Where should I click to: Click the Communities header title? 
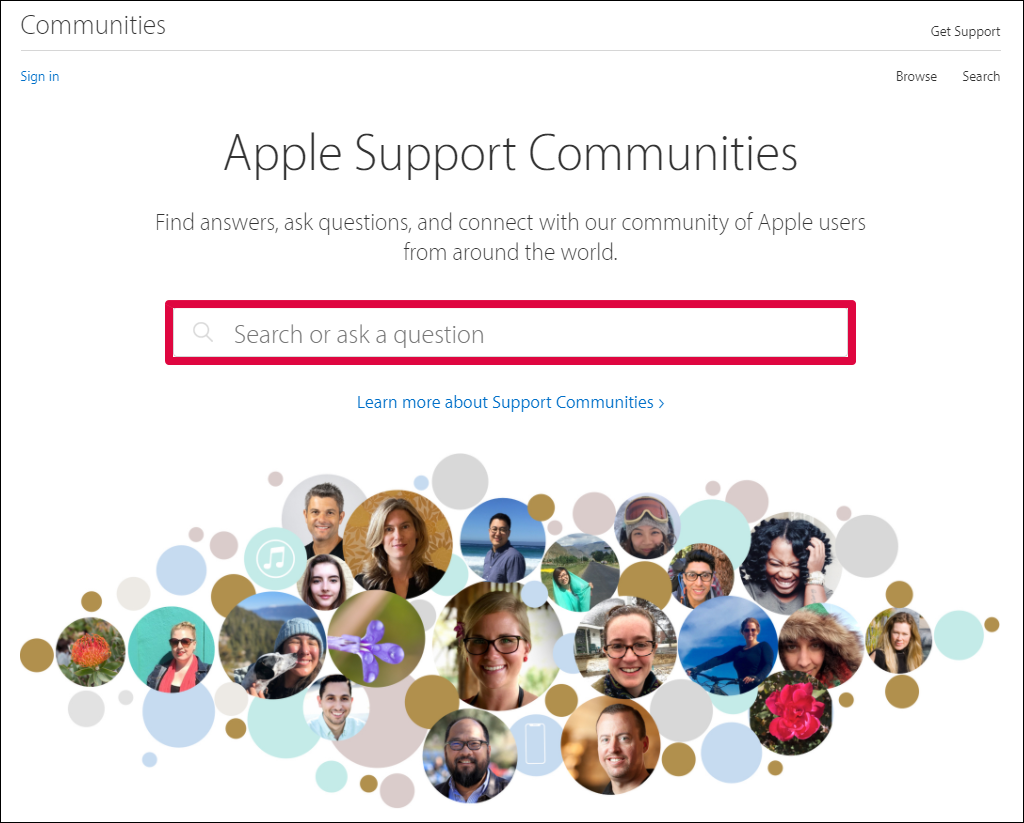[93, 25]
